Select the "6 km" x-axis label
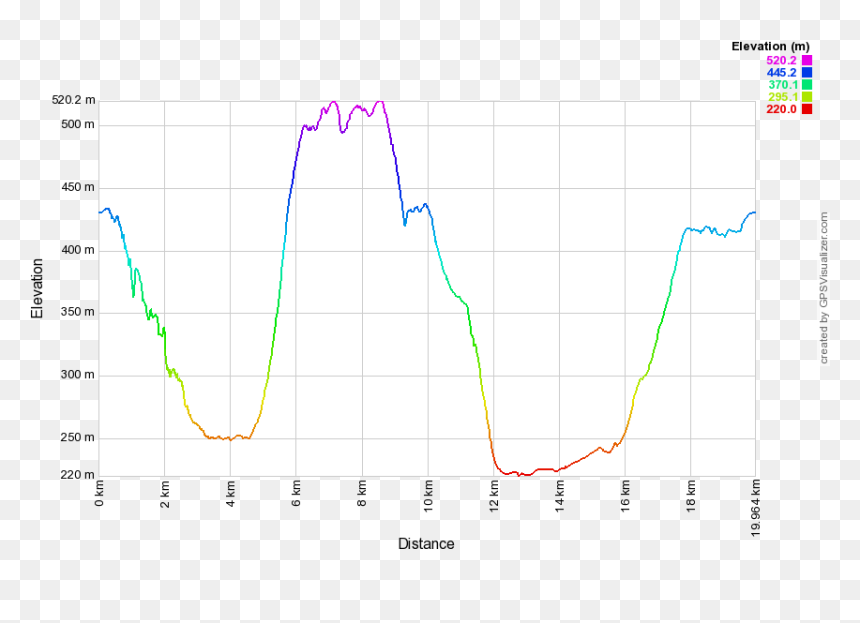The width and height of the screenshot is (860, 623). click(296, 494)
